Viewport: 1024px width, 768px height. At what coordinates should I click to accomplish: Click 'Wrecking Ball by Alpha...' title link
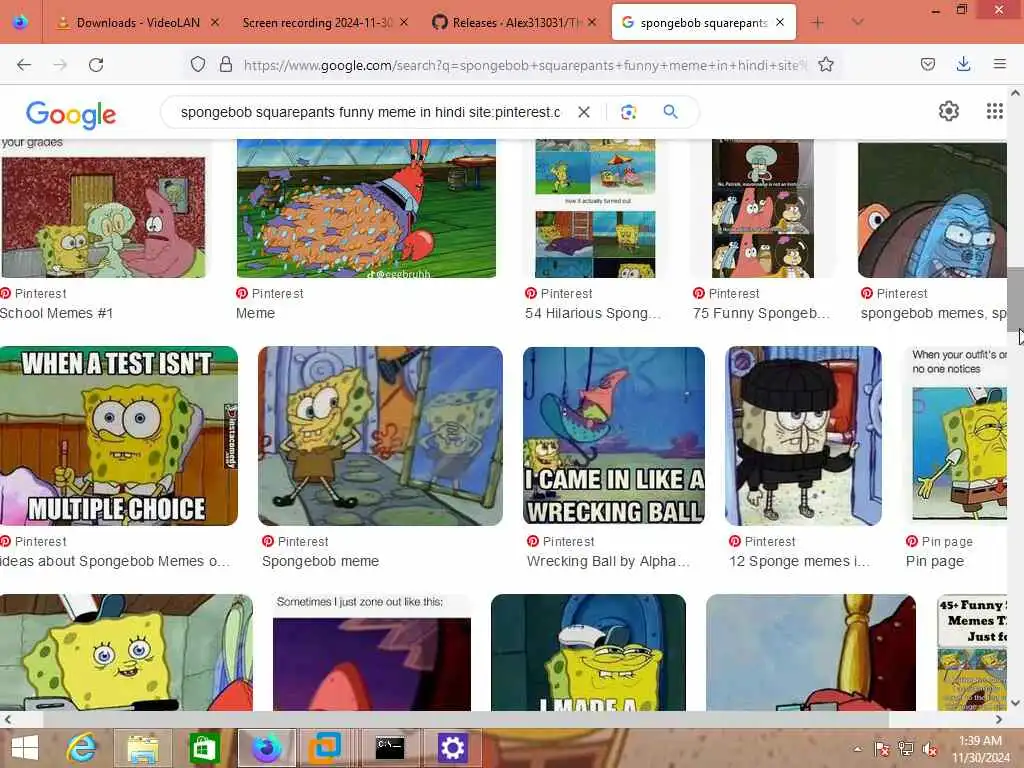[x=608, y=562]
